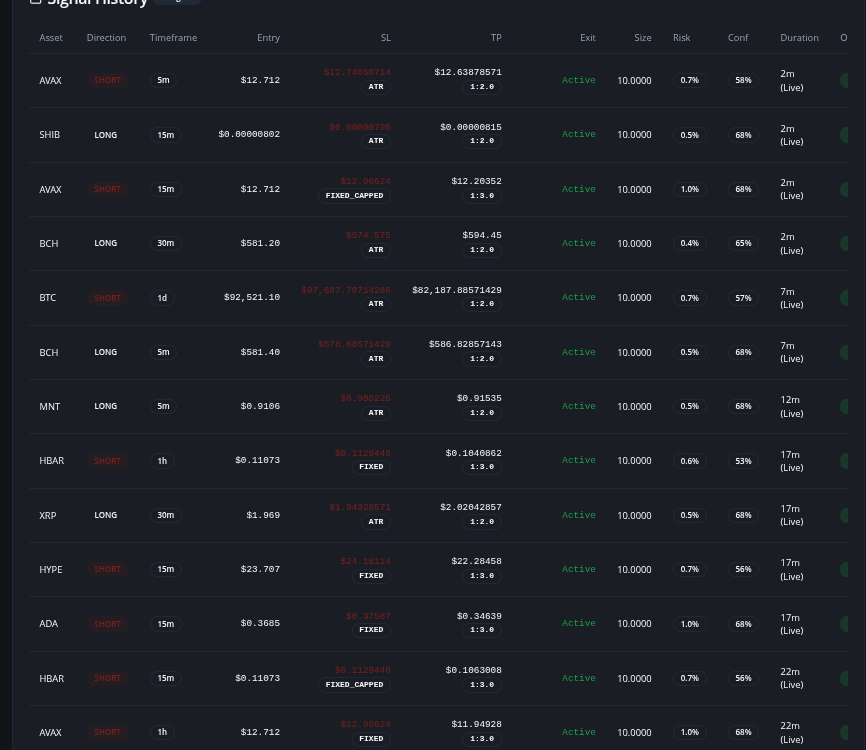Click the 53% confidence badge
The width and height of the screenshot is (866, 750).
[743, 461]
